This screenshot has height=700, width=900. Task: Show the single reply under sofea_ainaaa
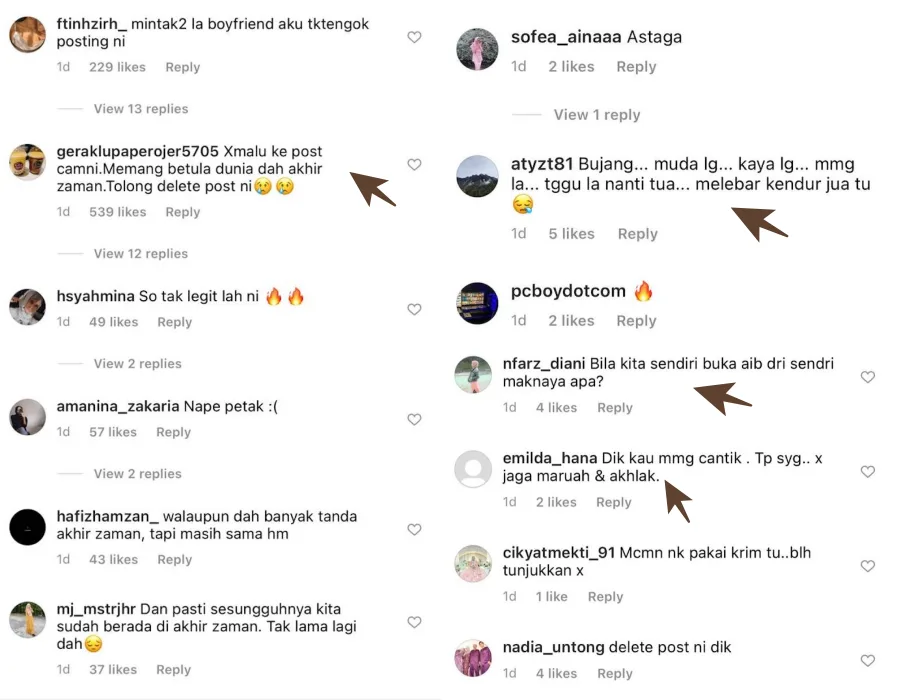coord(597,115)
